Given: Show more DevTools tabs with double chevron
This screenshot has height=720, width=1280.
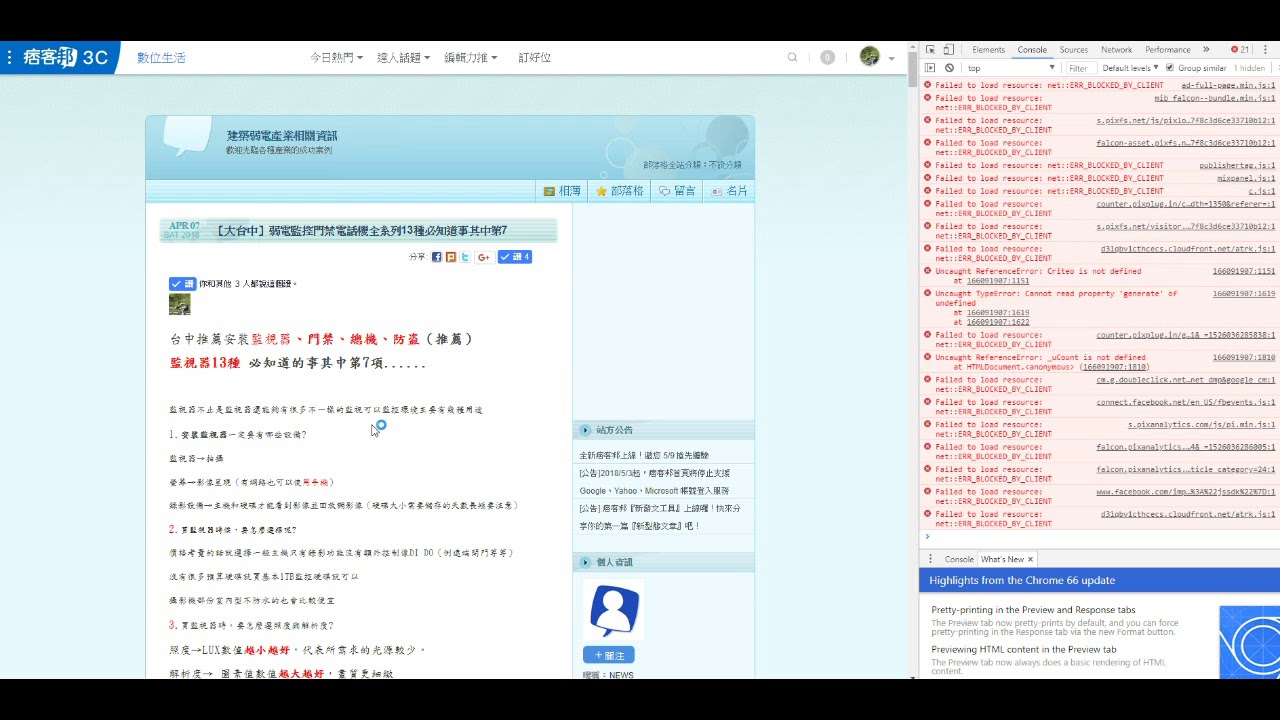Looking at the screenshot, I should click(1206, 50).
